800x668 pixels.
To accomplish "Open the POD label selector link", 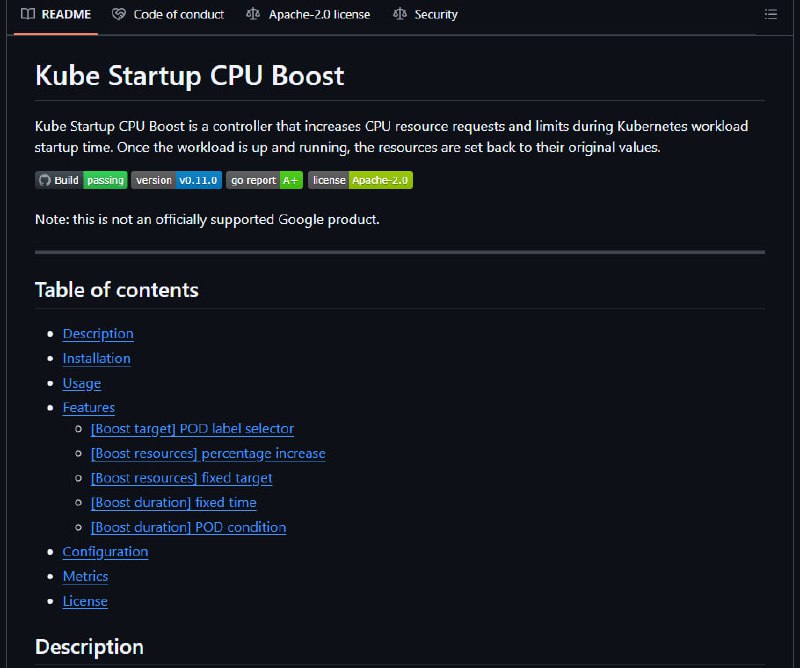I will tap(192, 429).
